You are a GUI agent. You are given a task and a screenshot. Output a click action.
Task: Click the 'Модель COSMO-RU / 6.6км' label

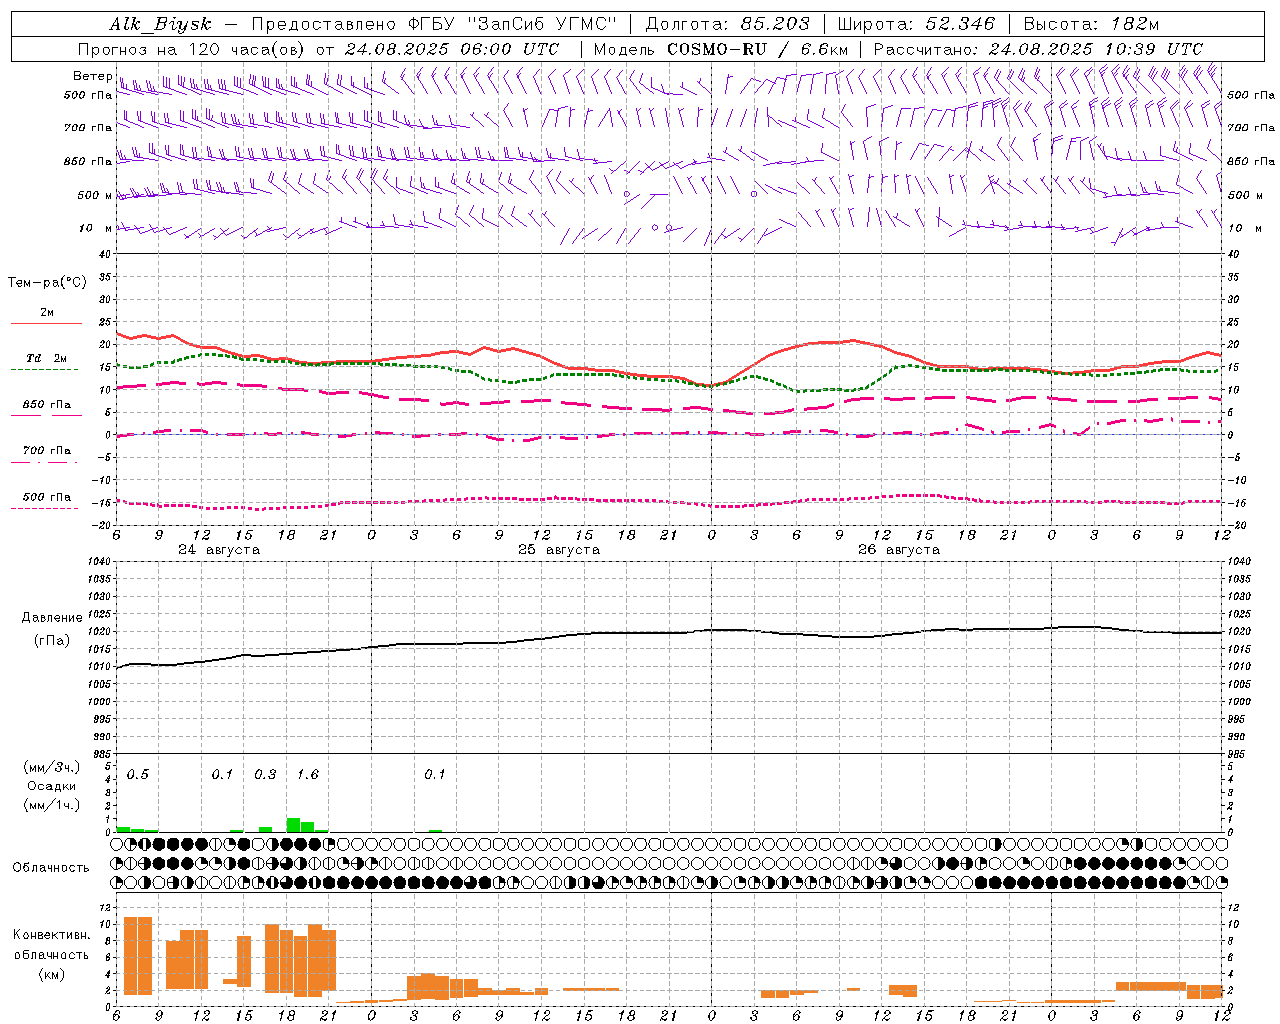click(721, 49)
